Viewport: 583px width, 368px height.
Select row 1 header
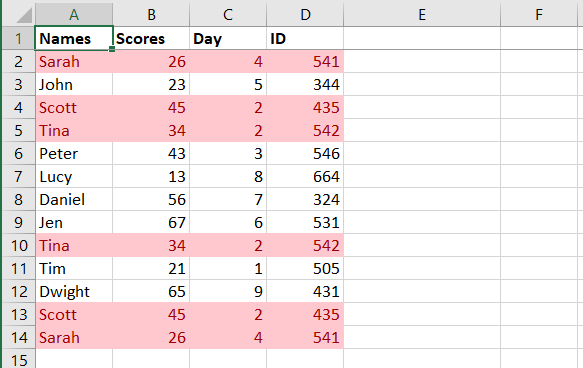coord(19,38)
